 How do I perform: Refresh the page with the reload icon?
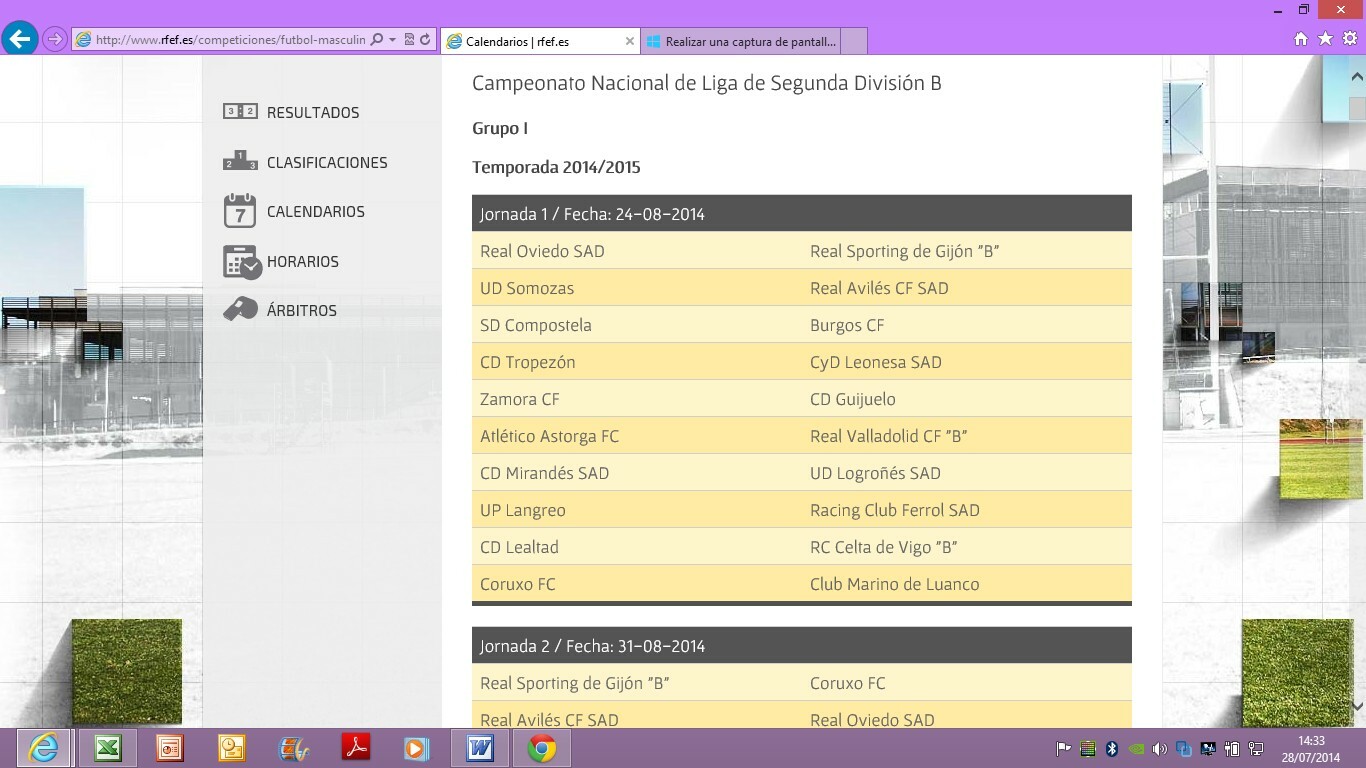tap(425, 40)
